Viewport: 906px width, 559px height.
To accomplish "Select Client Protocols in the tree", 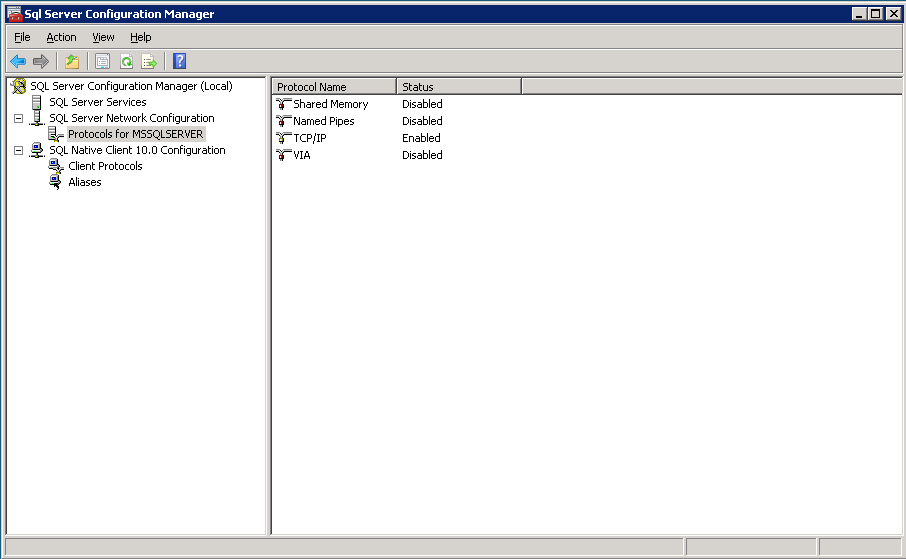I will pos(105,166).
